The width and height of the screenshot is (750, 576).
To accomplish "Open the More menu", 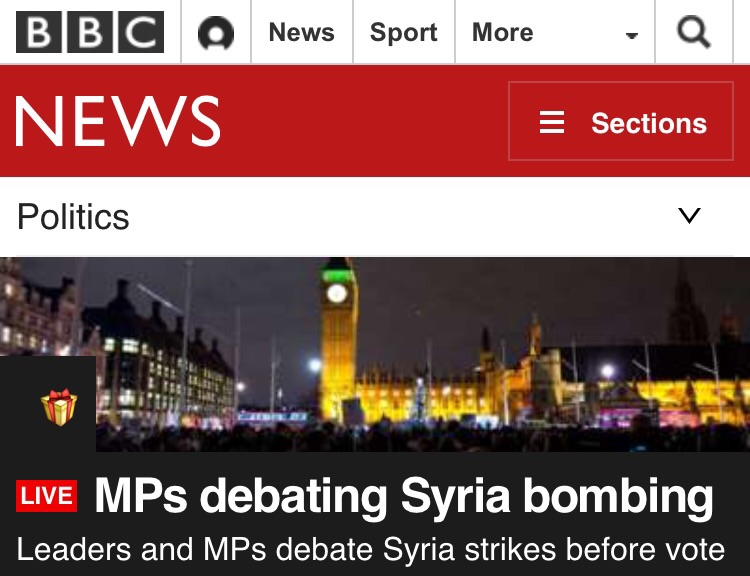I will click(502, 32).
